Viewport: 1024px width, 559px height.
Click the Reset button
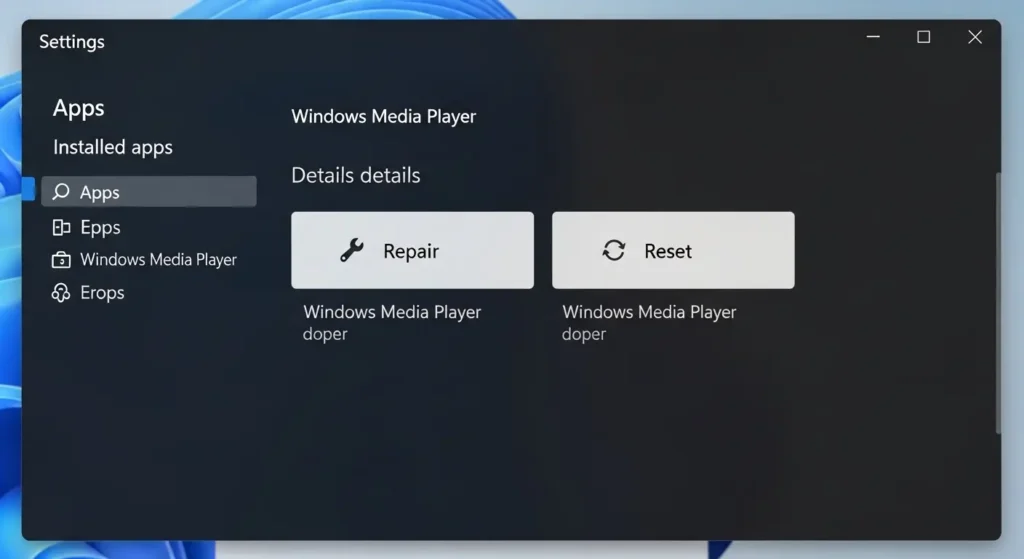point(673,250)
